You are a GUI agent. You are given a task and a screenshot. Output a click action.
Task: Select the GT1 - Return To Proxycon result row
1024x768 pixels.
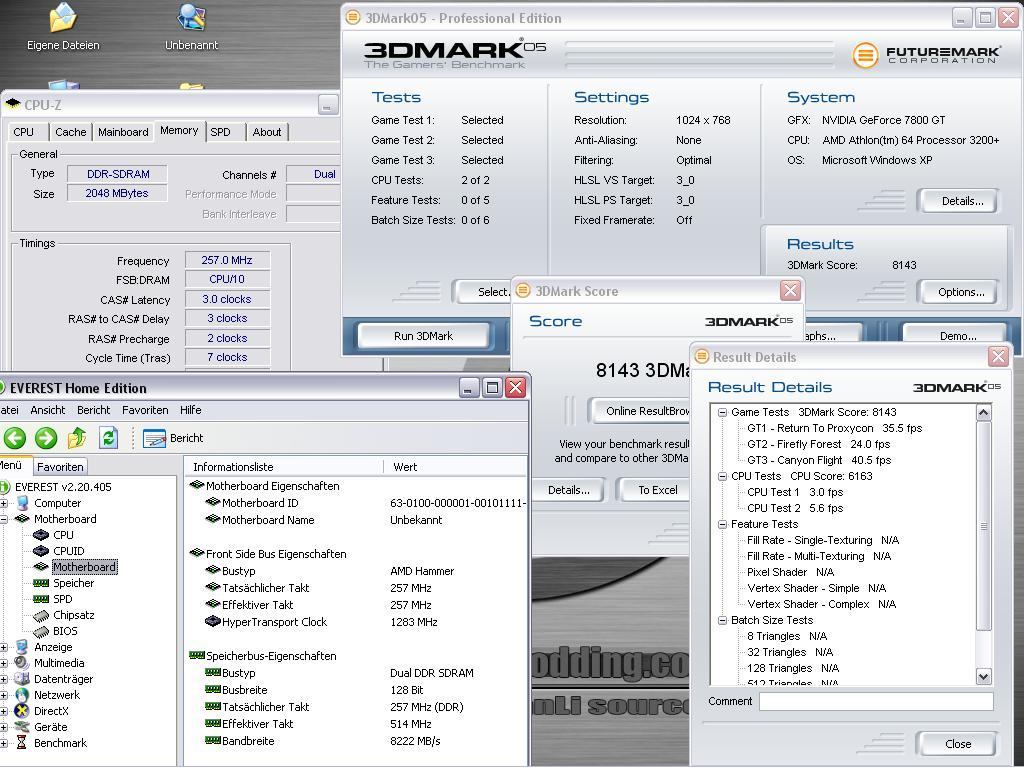point(834,428)
